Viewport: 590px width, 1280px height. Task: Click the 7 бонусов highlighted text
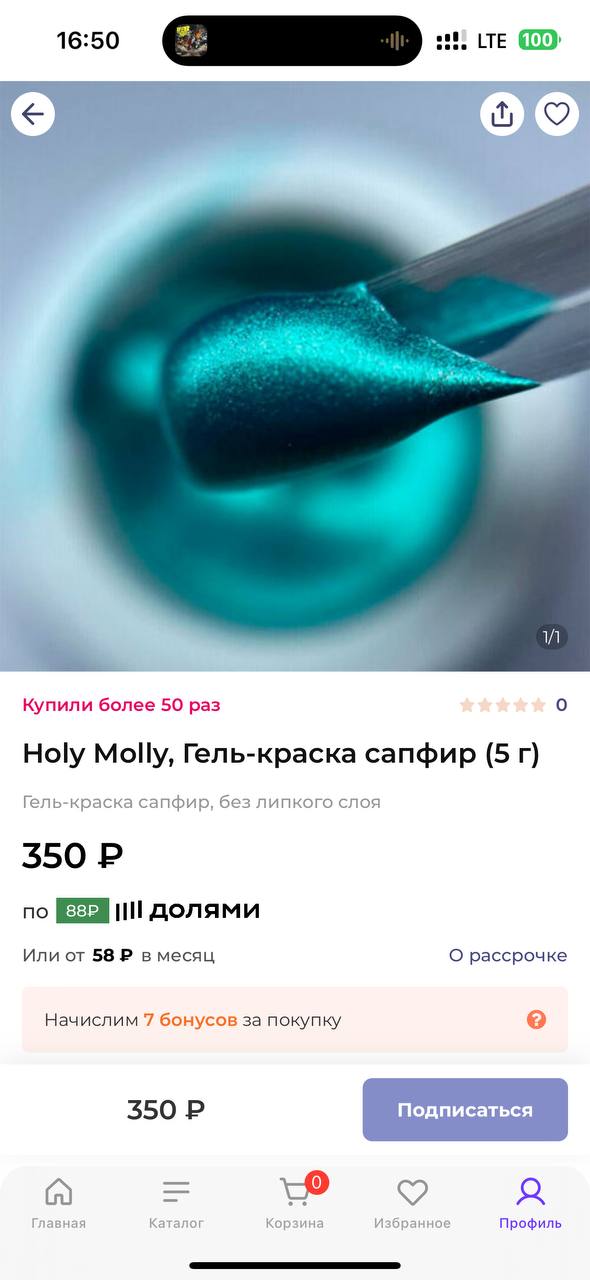(x=190, y=1020)
